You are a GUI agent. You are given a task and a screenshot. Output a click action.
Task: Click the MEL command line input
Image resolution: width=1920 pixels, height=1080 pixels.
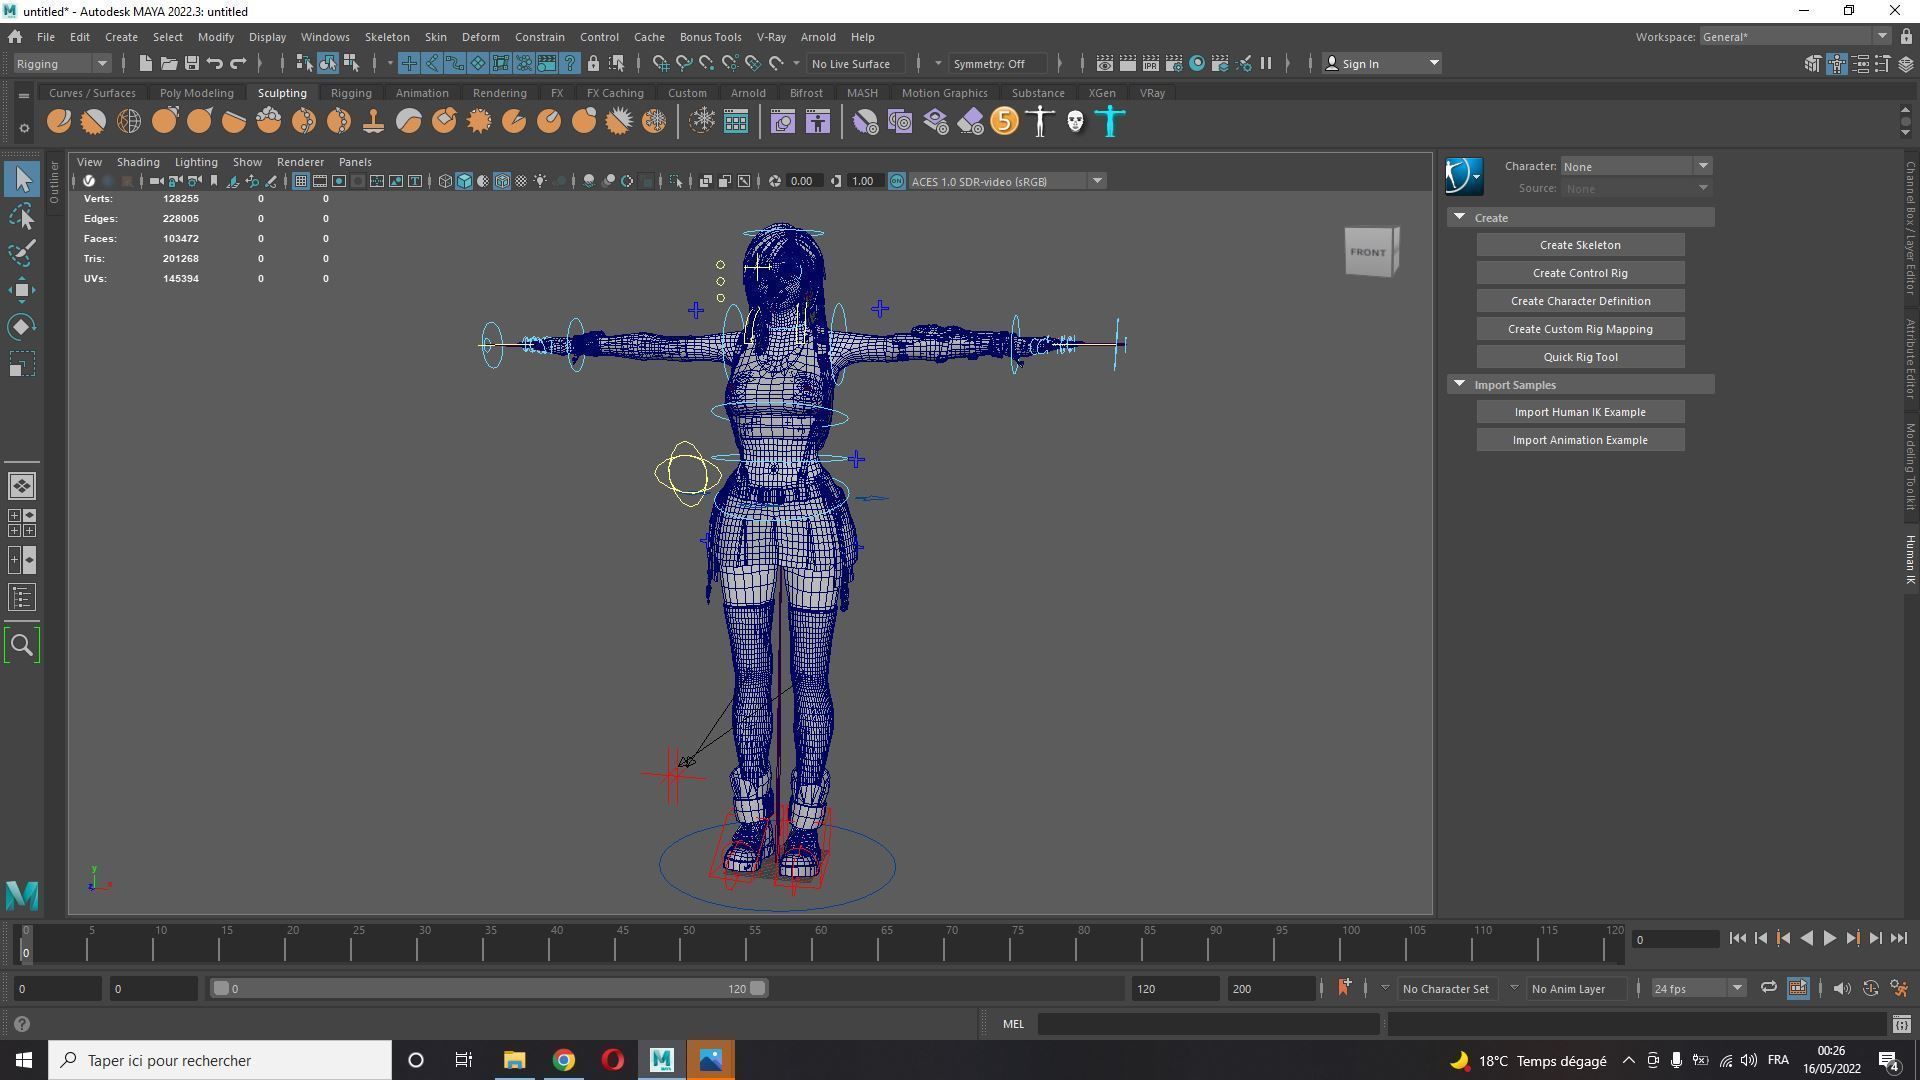coord(1208,1023)
